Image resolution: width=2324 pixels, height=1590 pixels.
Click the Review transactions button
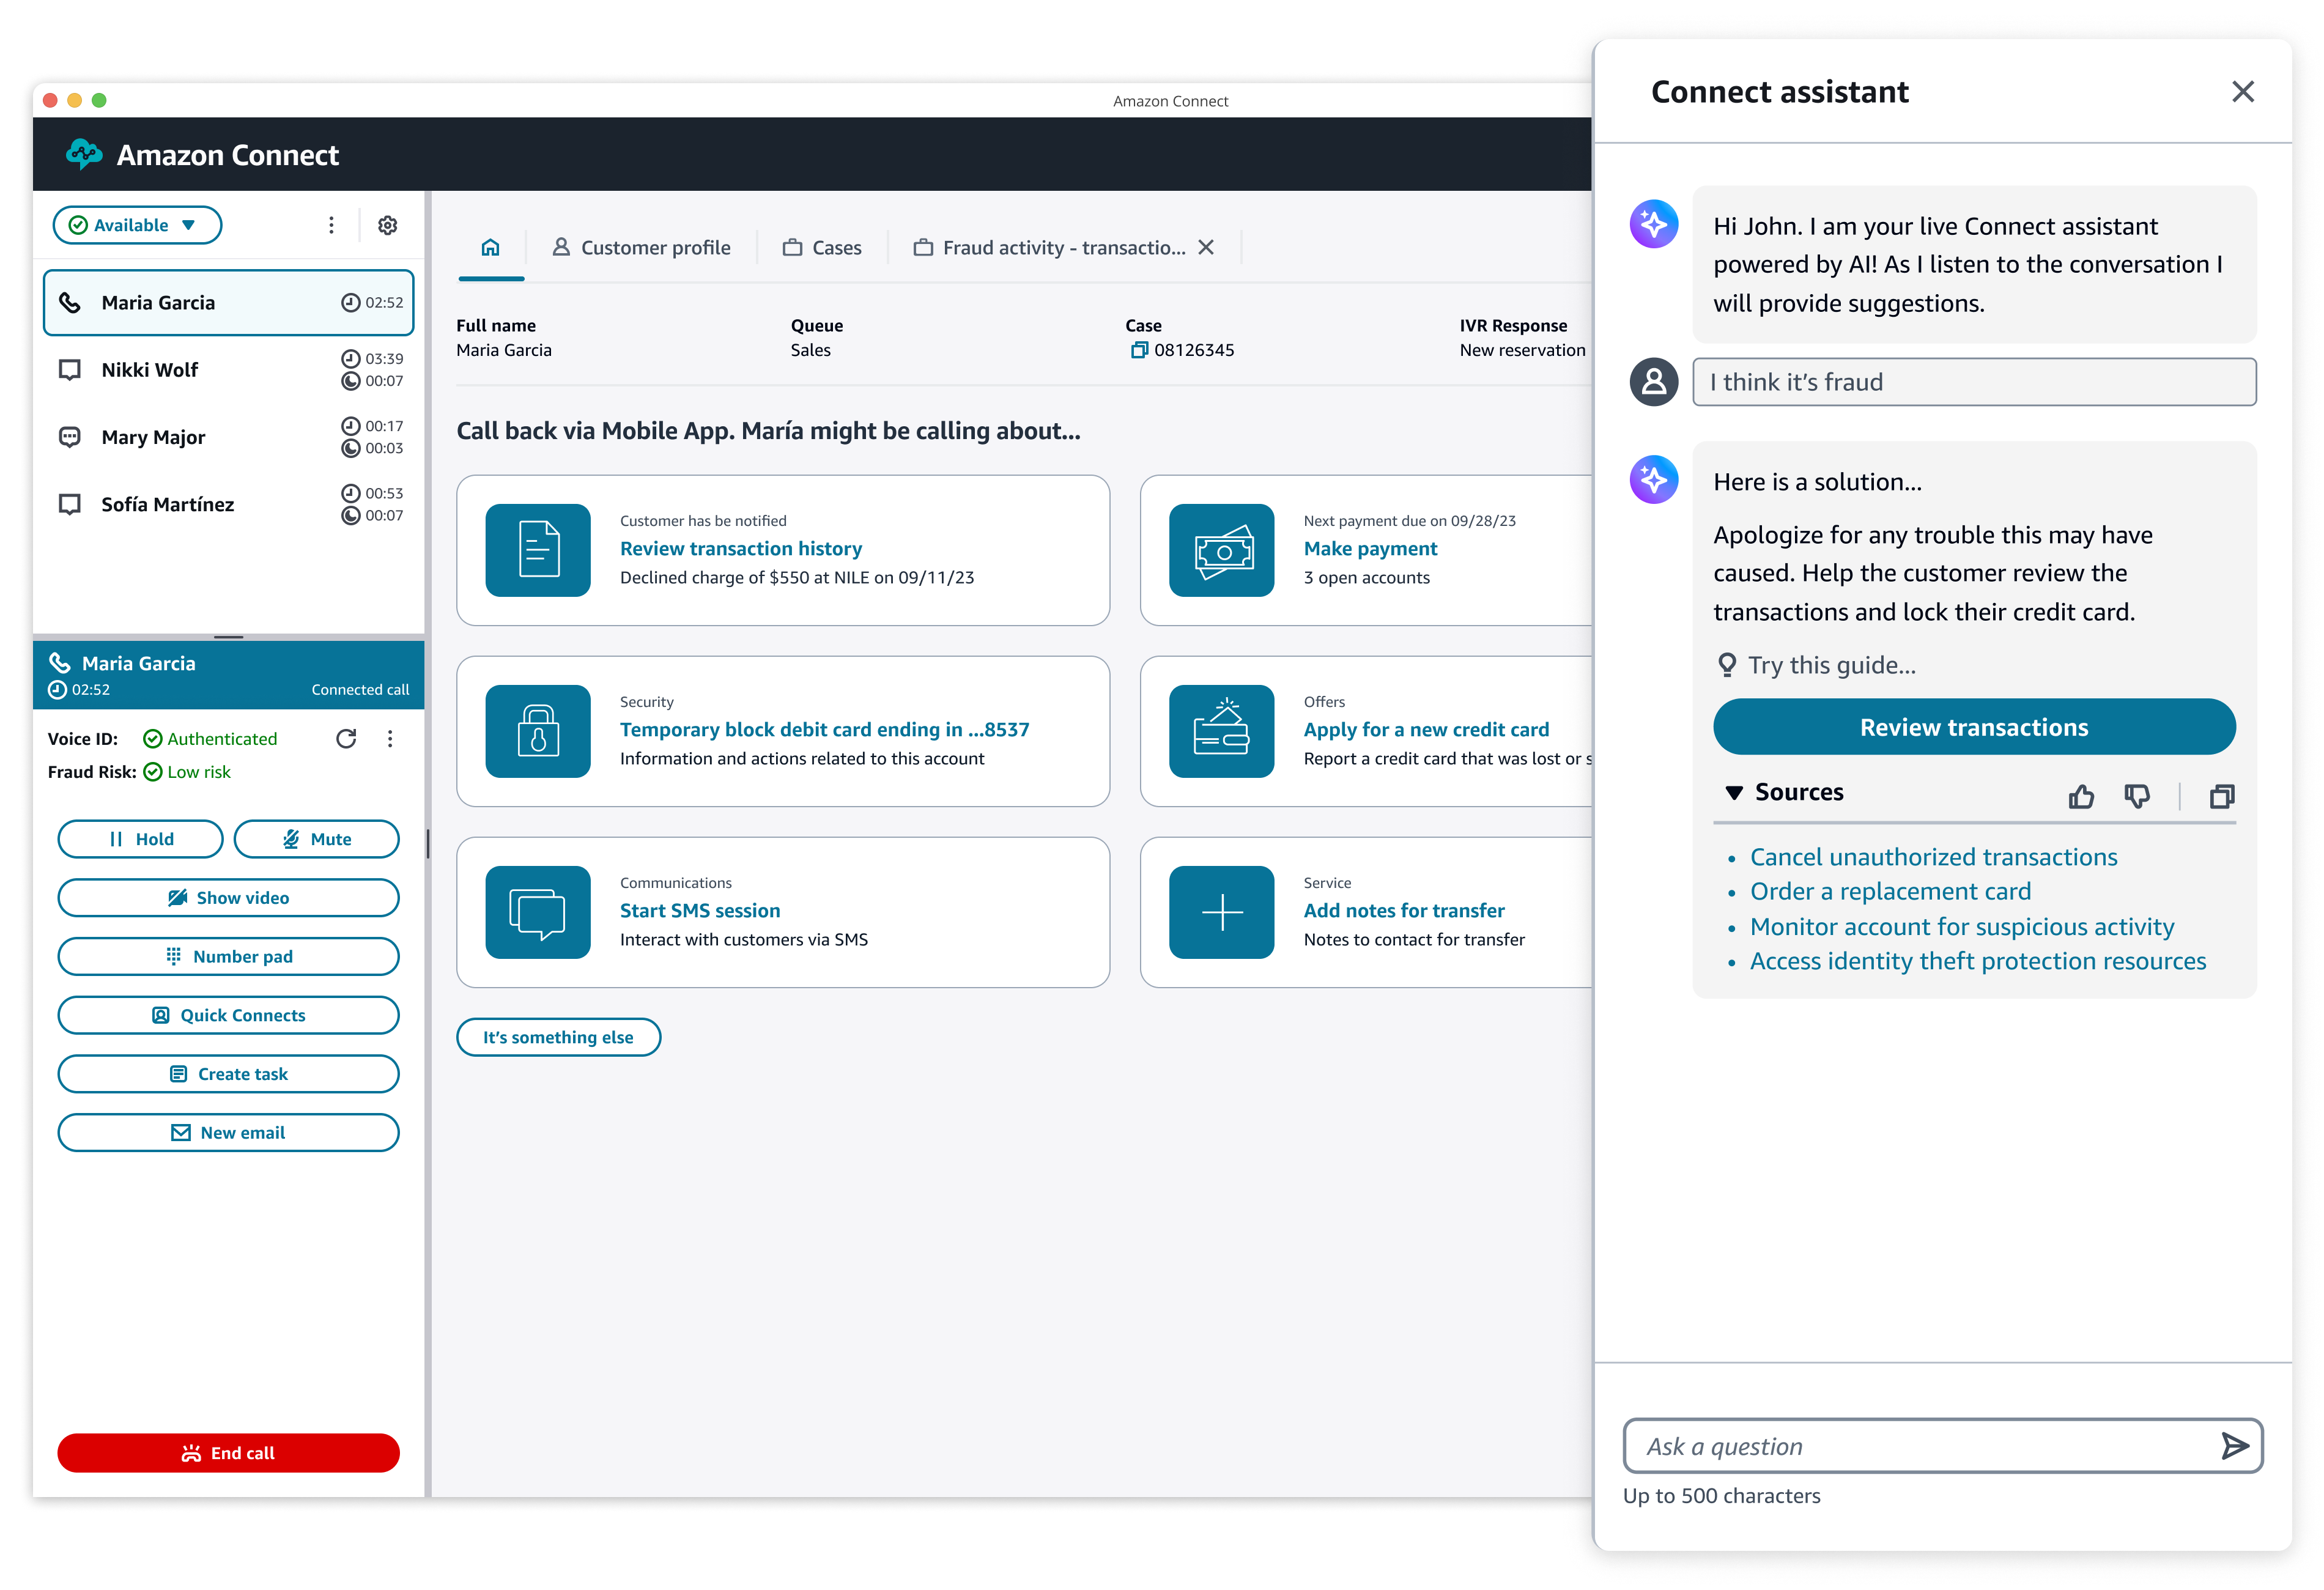pos(1973,727)
